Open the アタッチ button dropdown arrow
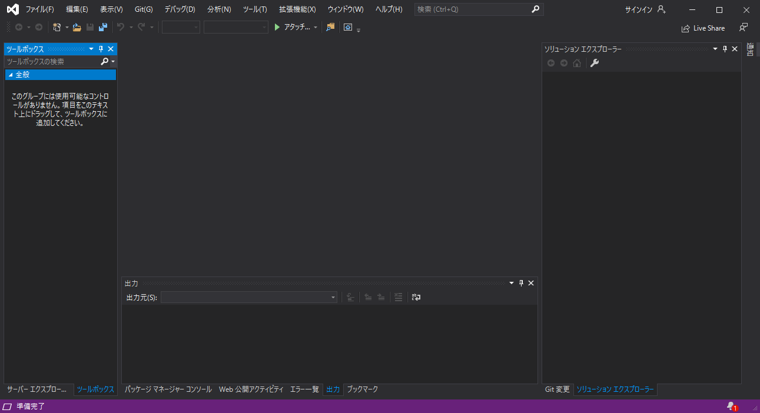 (316, 27)
